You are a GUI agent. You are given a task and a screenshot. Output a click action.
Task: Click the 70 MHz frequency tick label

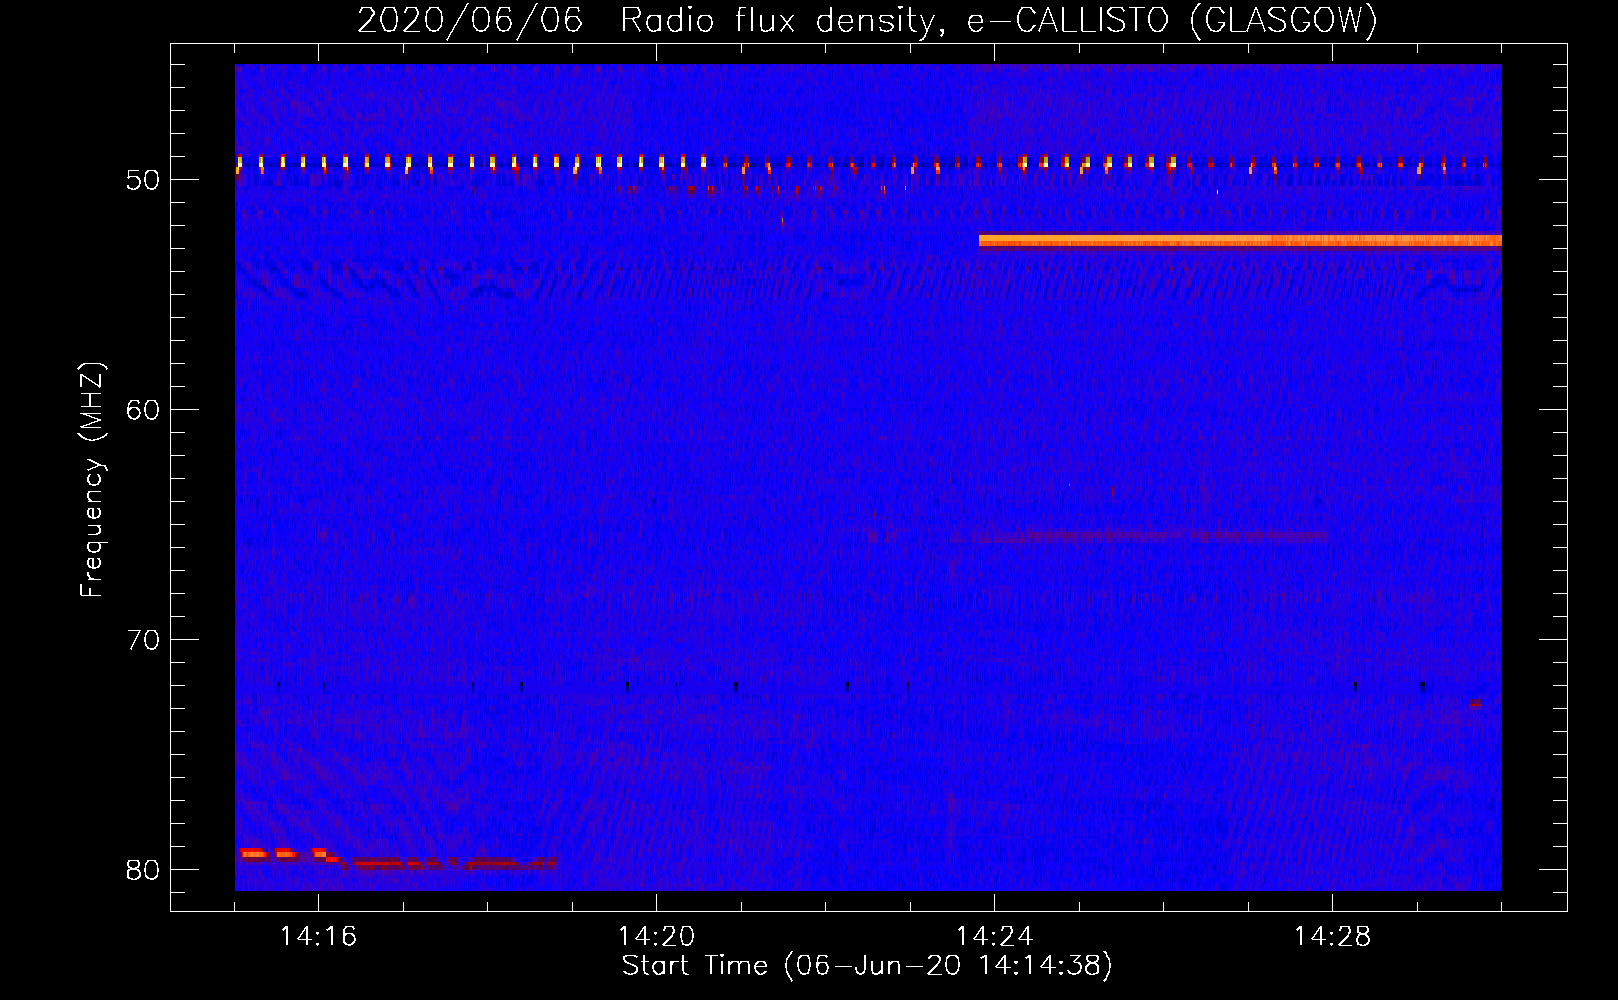pyautogui.click(x=143, y=640)
